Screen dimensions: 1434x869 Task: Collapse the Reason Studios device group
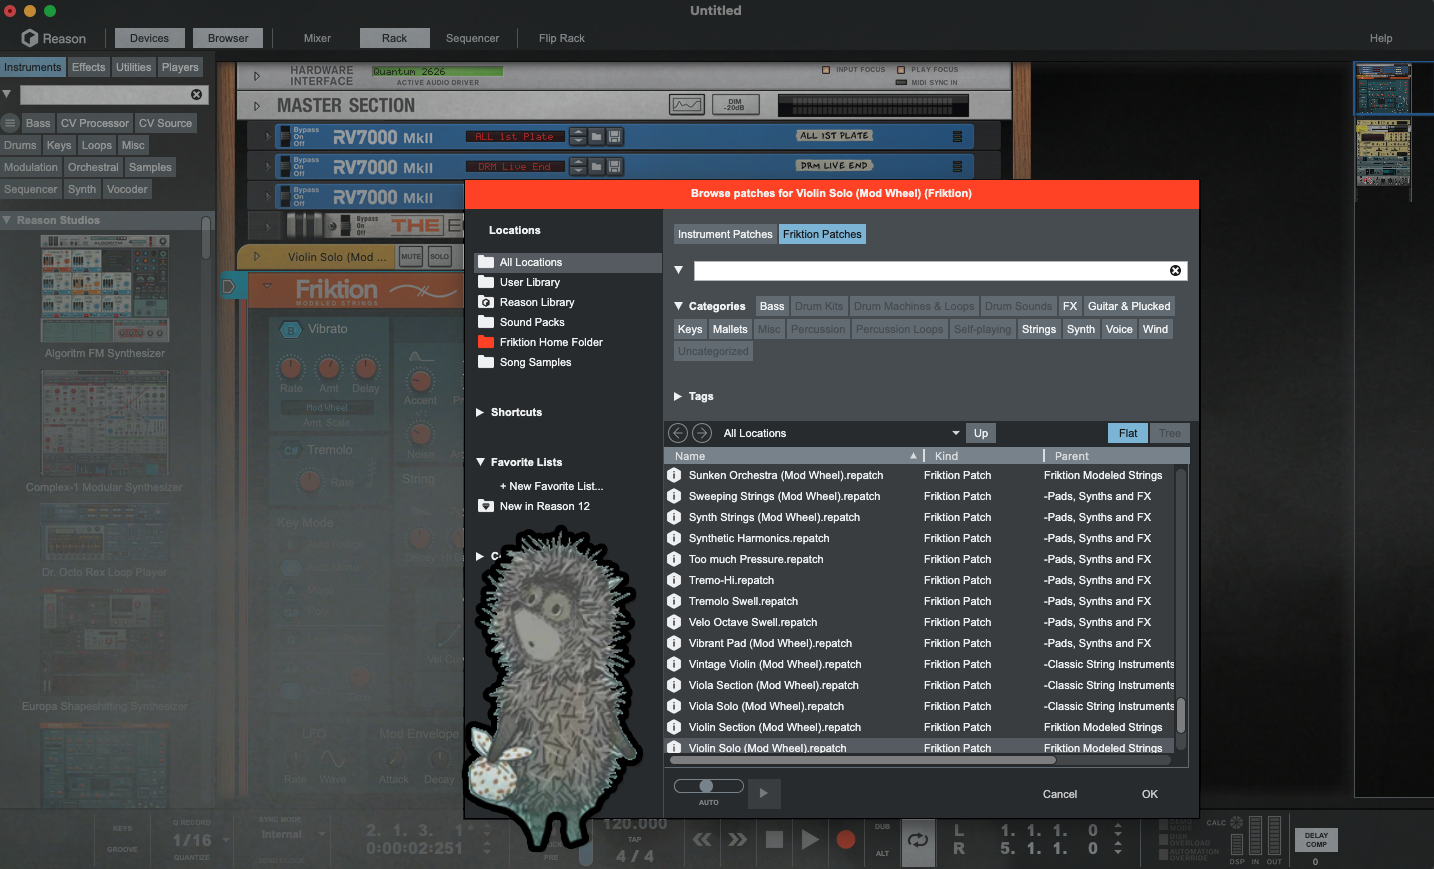click(x=7, y=220)
